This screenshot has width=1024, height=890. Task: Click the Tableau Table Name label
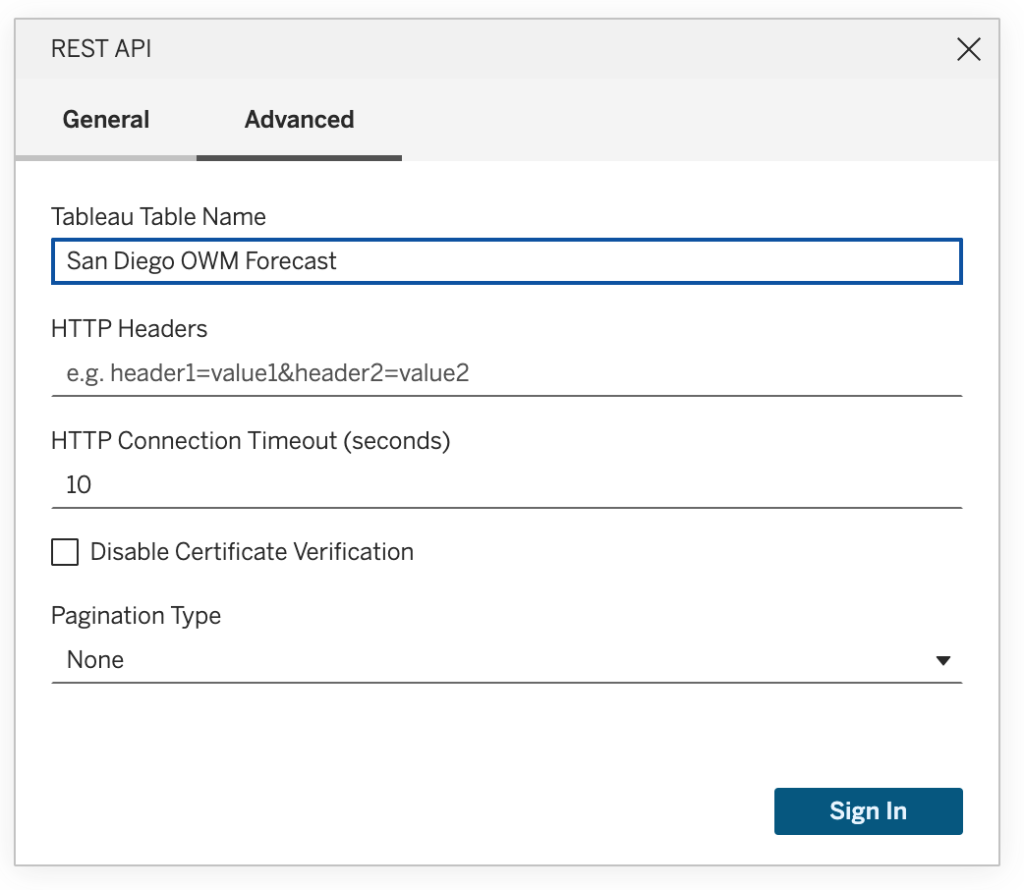[158, 217]
